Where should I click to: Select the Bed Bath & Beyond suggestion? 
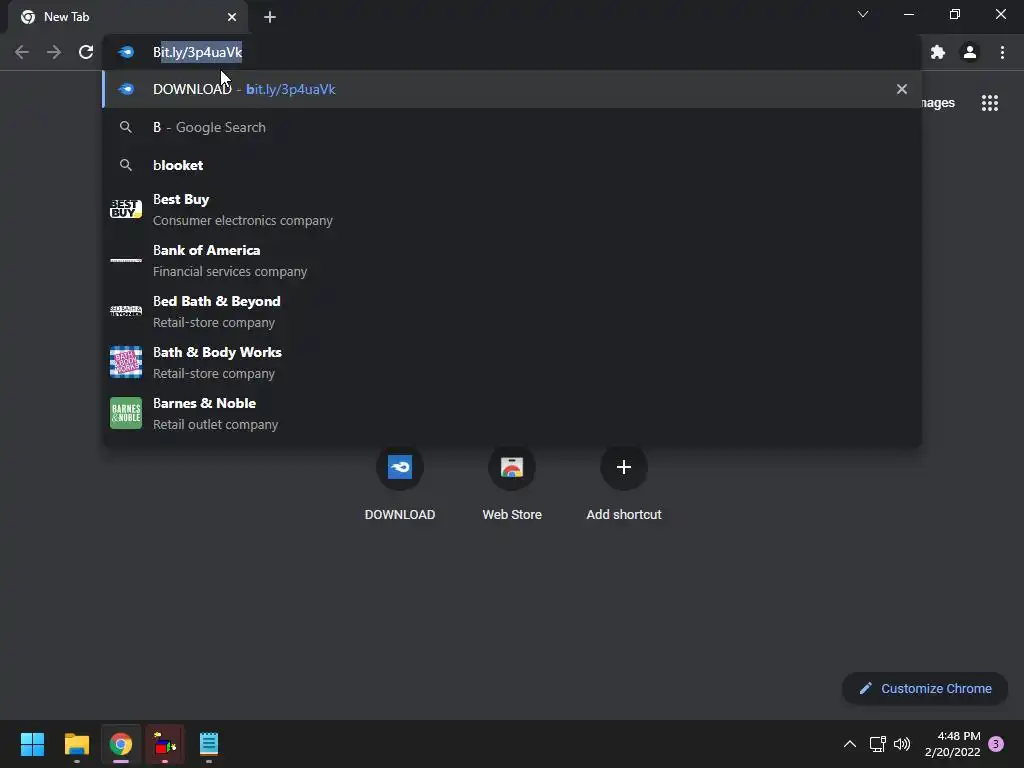click(x=512, y=312)
